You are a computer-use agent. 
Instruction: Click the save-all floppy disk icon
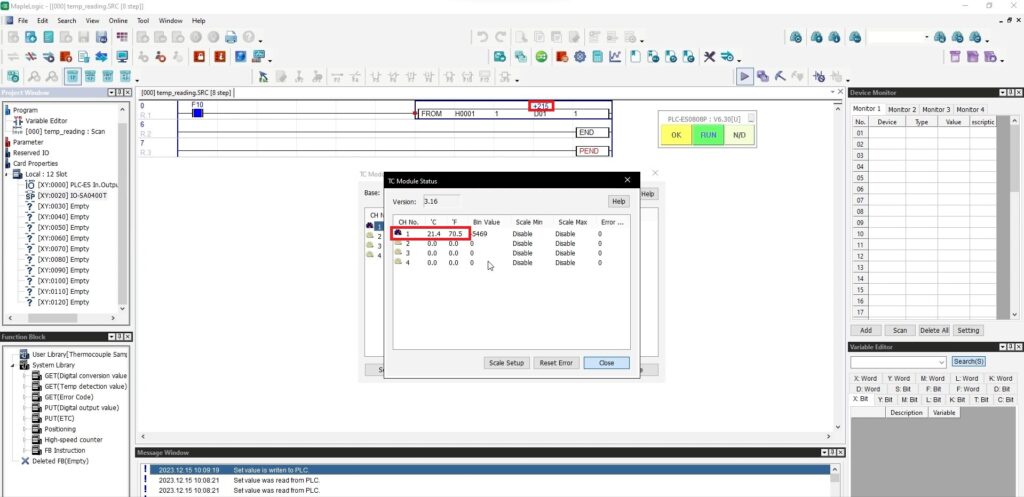coord(101,37)
